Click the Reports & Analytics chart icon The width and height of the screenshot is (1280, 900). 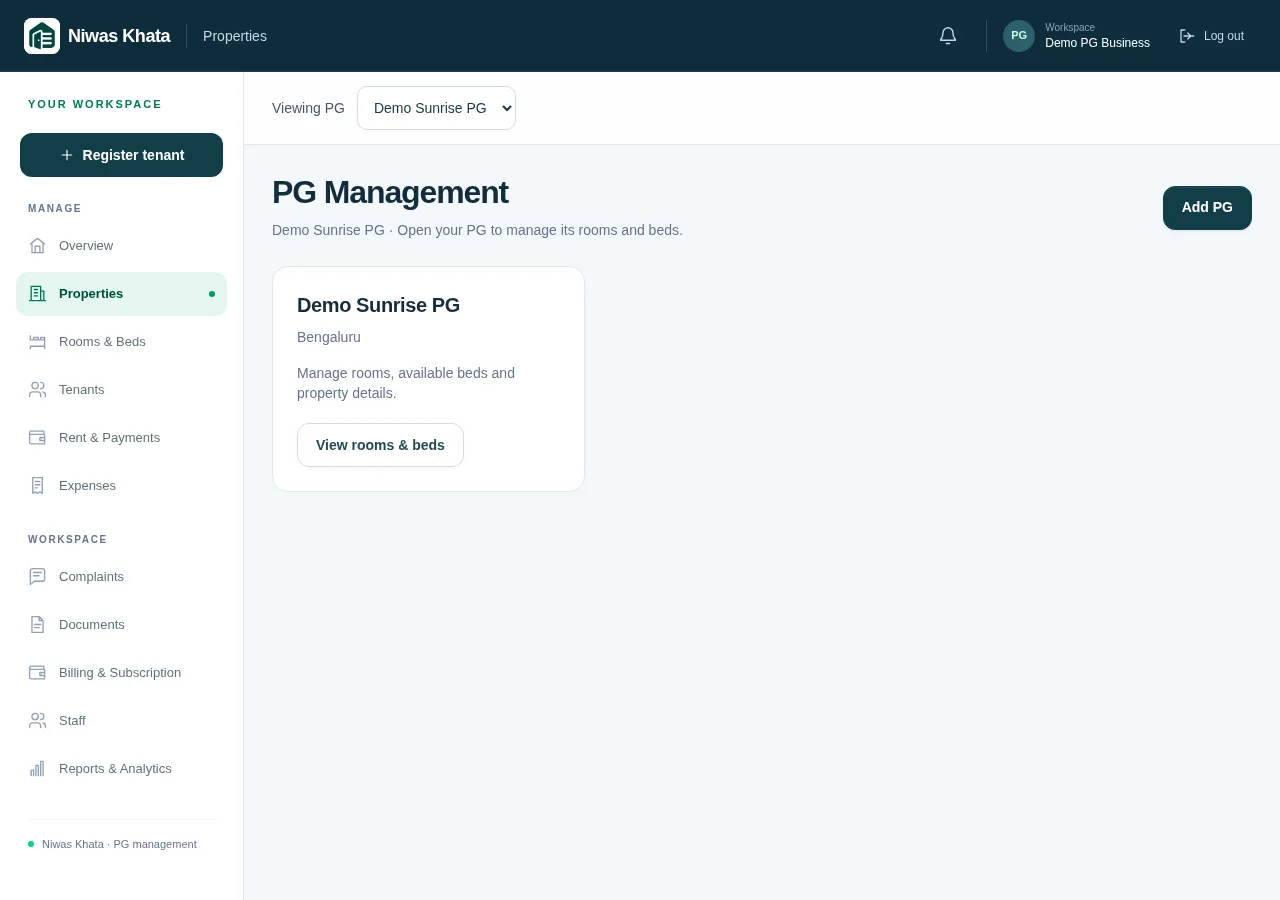click(37, 768)
